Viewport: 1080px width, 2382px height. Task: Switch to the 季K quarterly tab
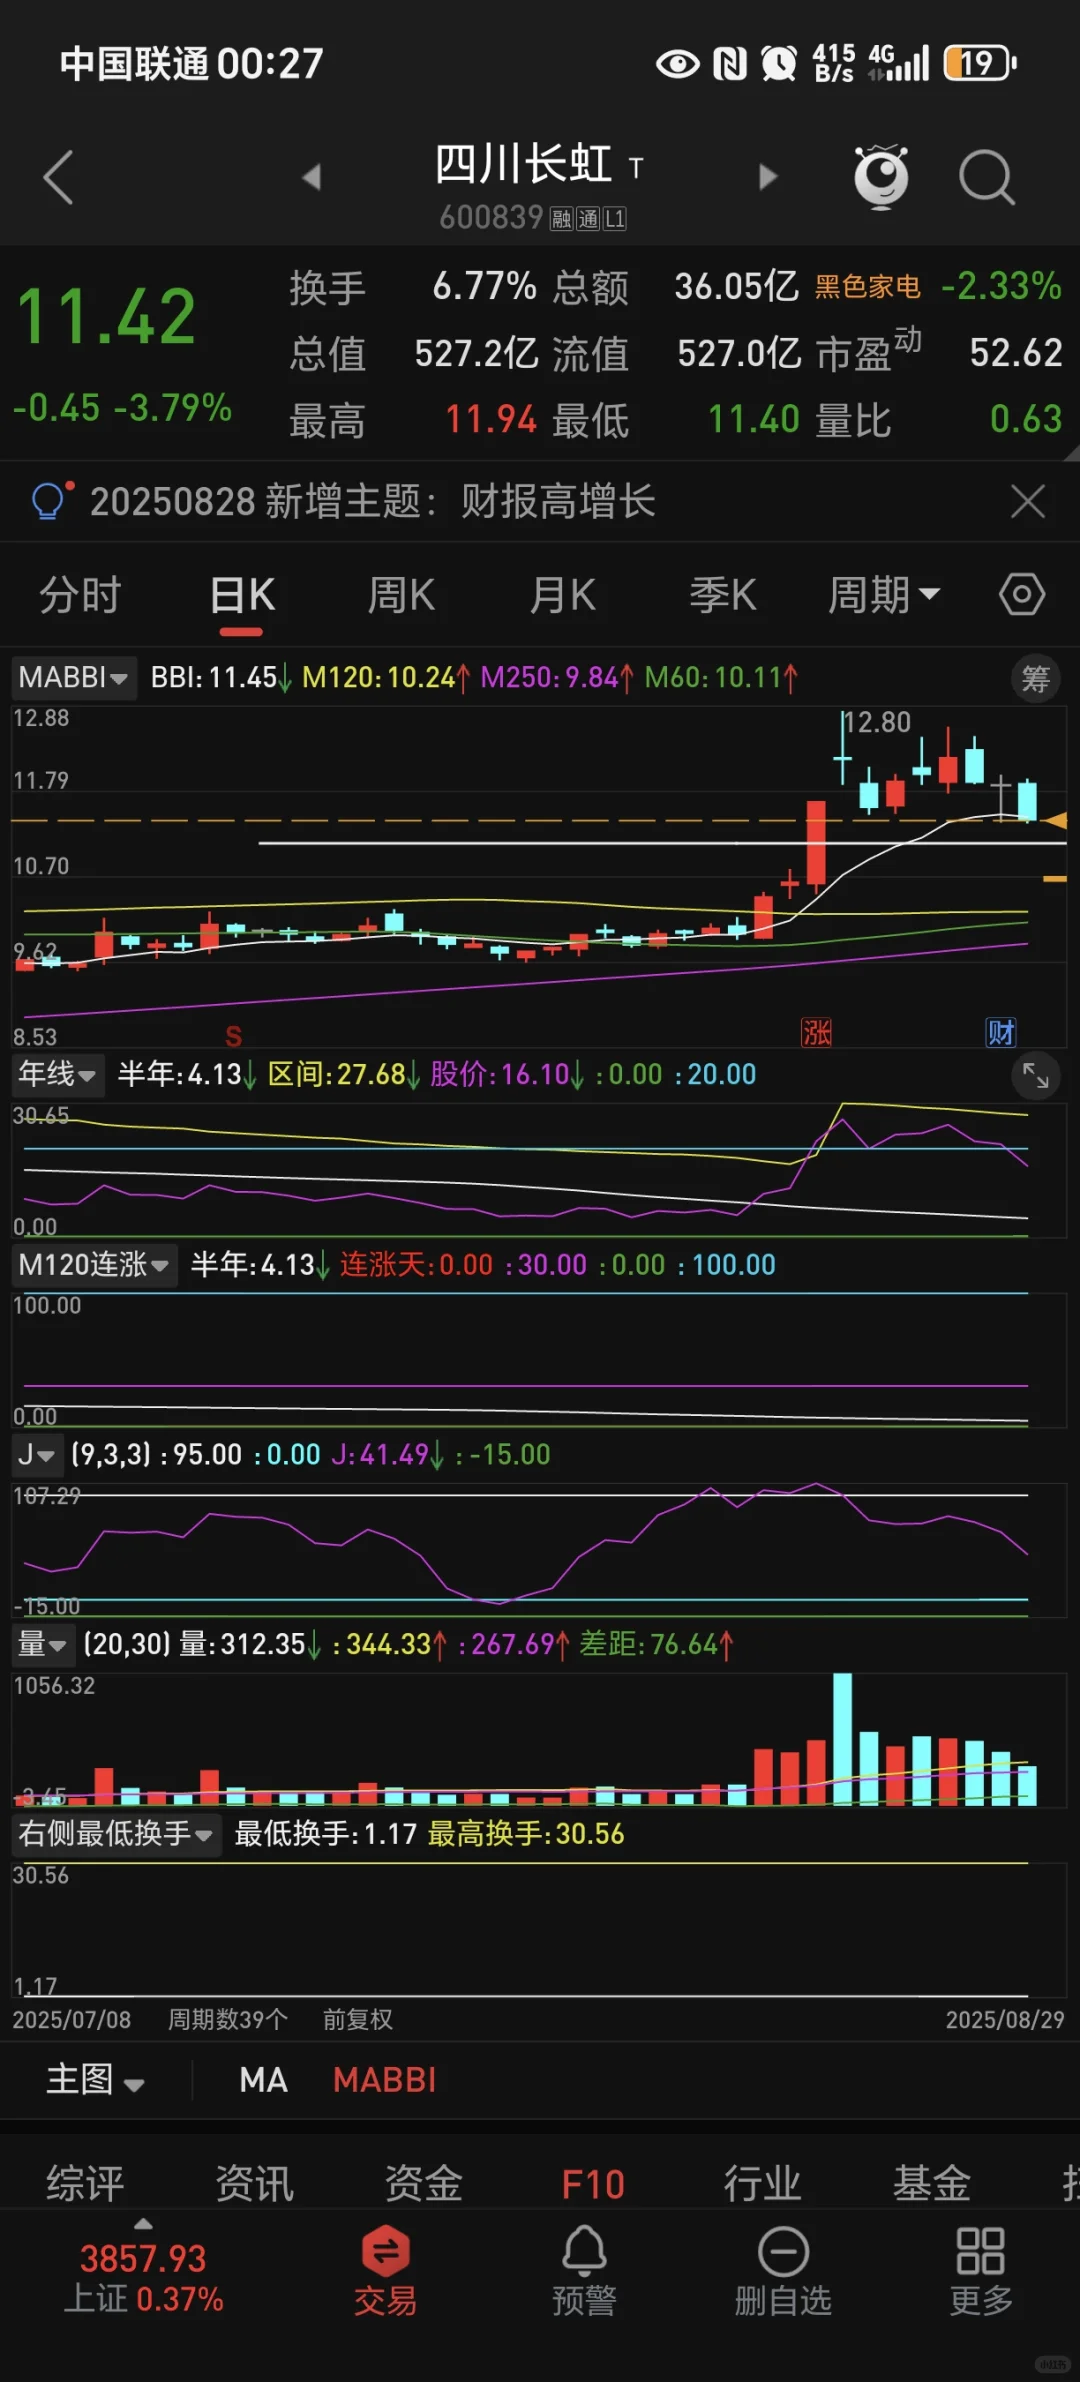point(722,595)
